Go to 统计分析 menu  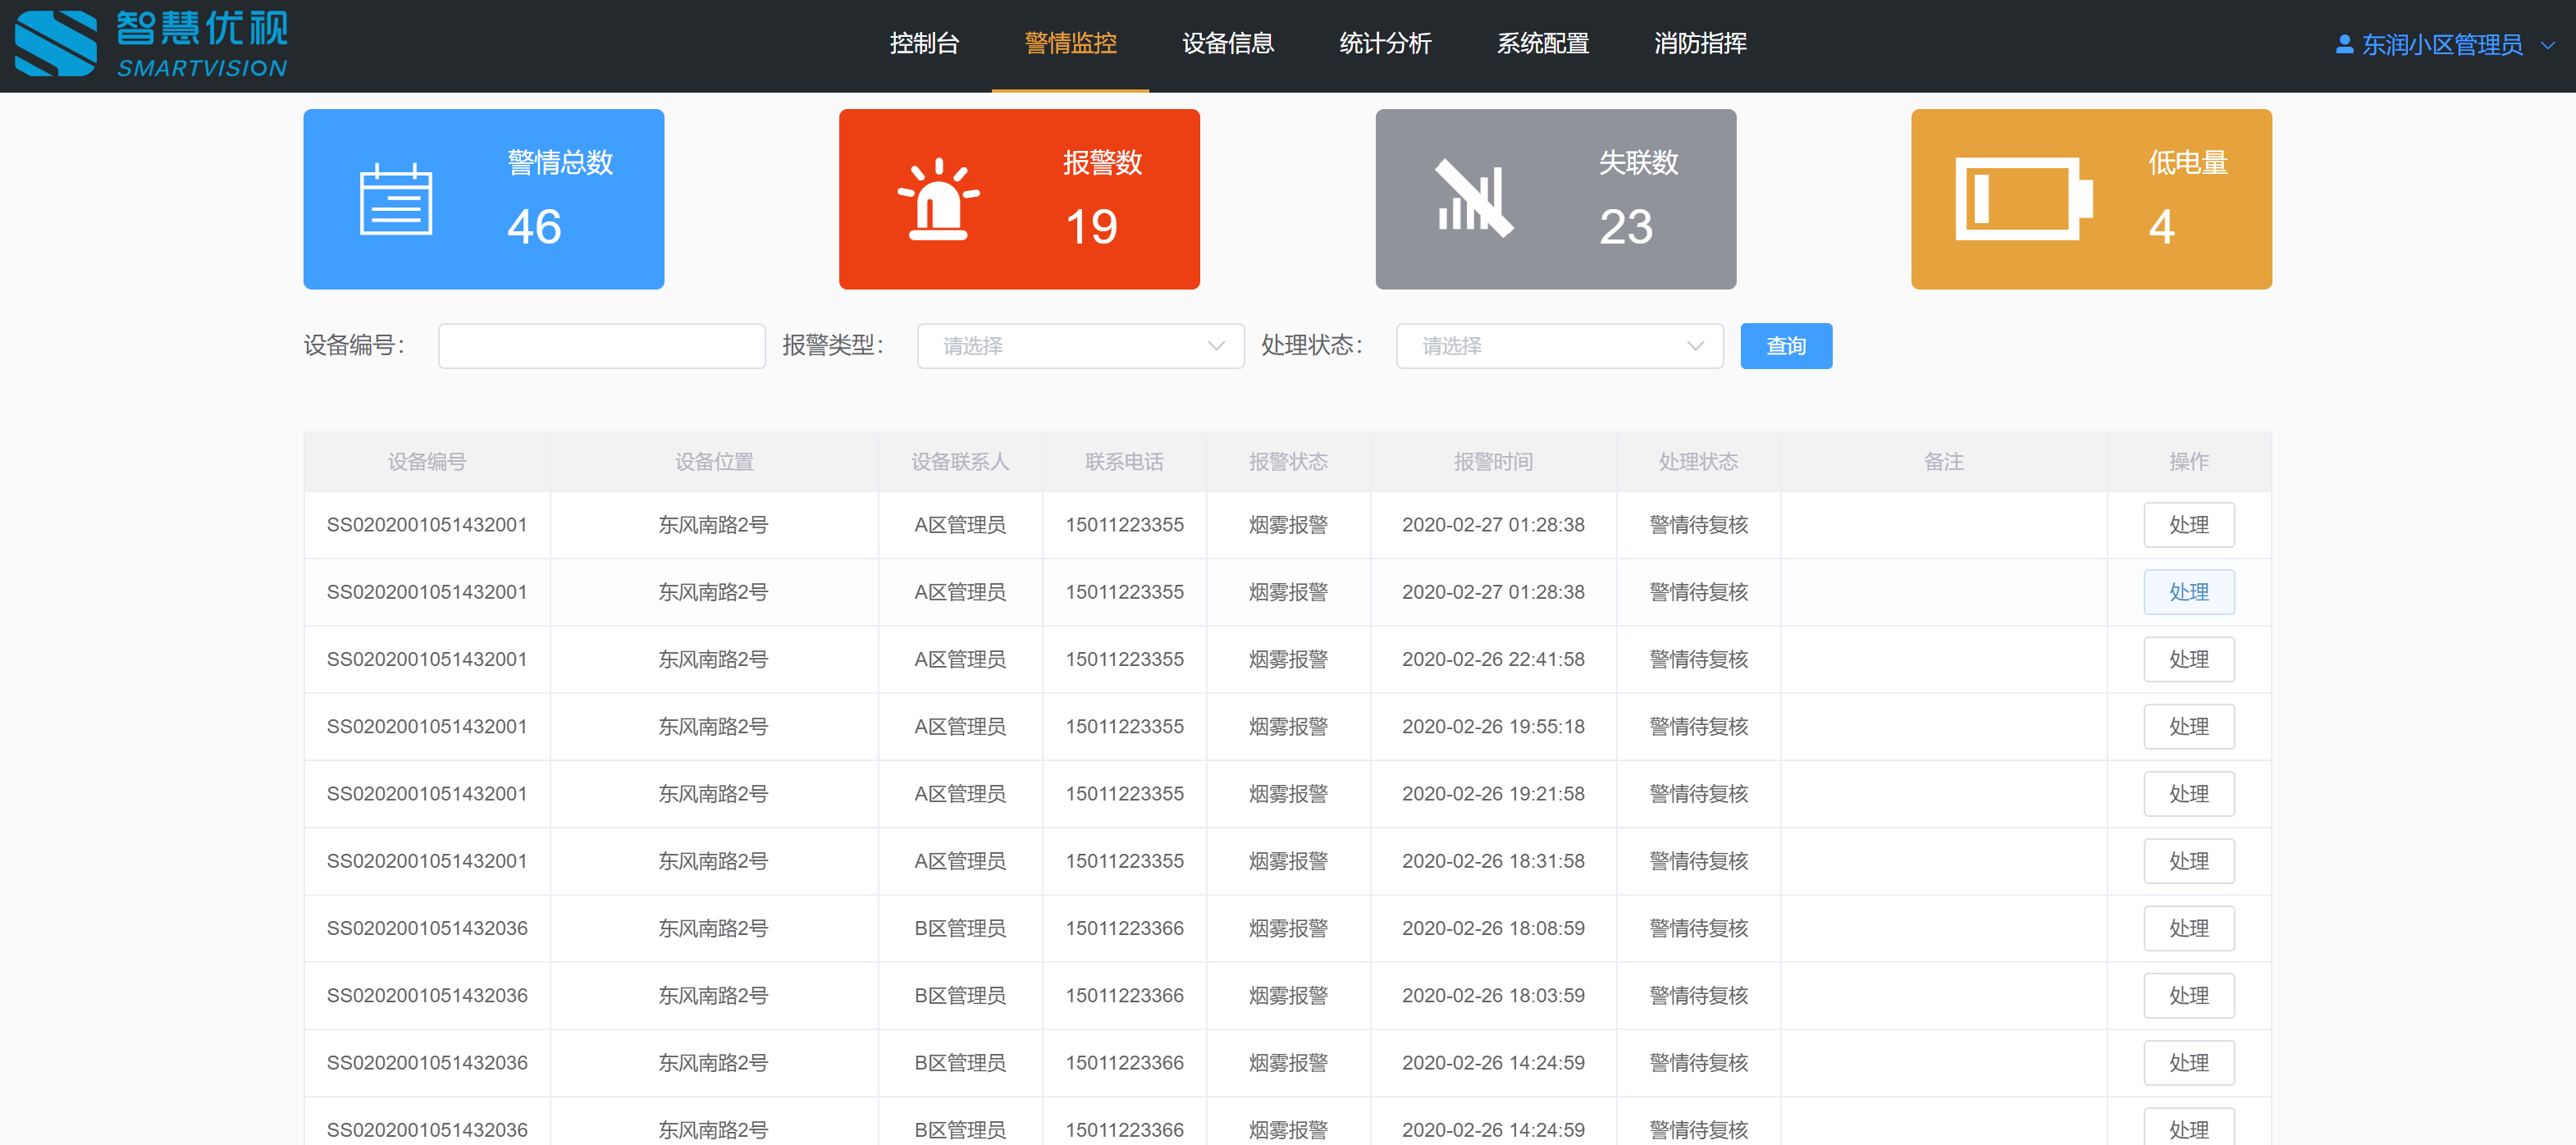(x=1385, y=44)
